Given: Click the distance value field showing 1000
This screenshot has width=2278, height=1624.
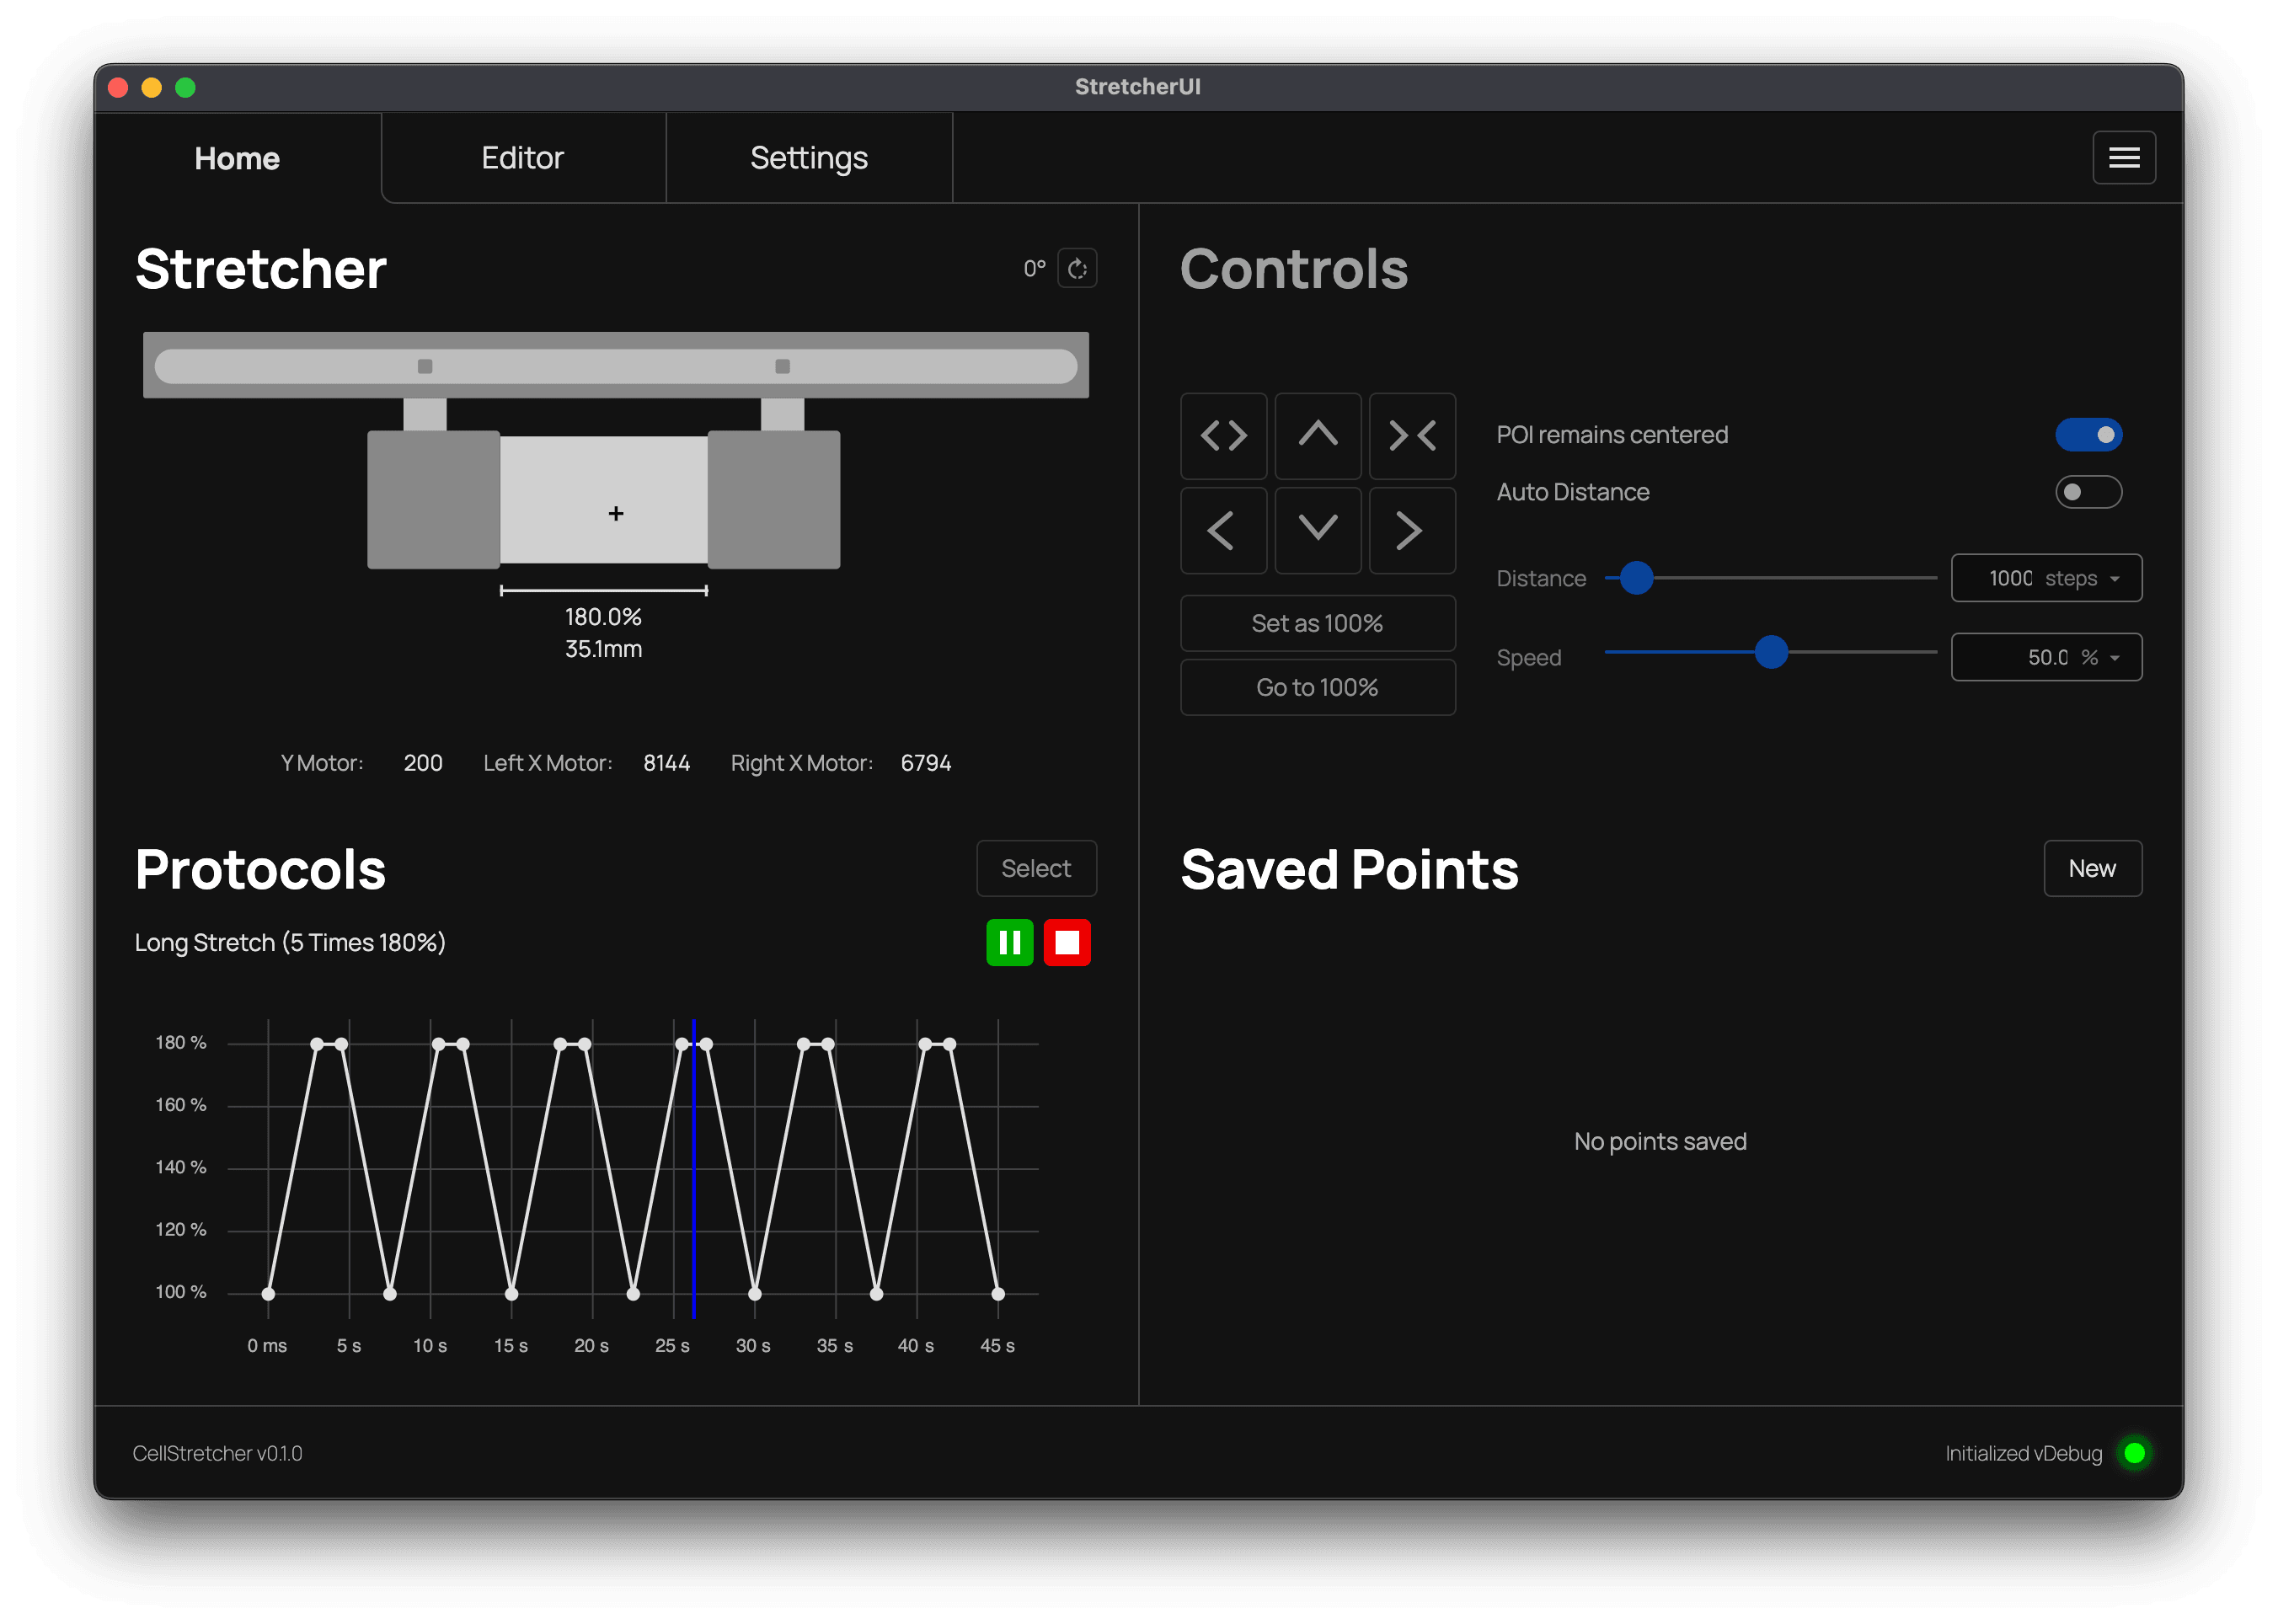Looking at the screenshot, I should (x=2009, y=578).
